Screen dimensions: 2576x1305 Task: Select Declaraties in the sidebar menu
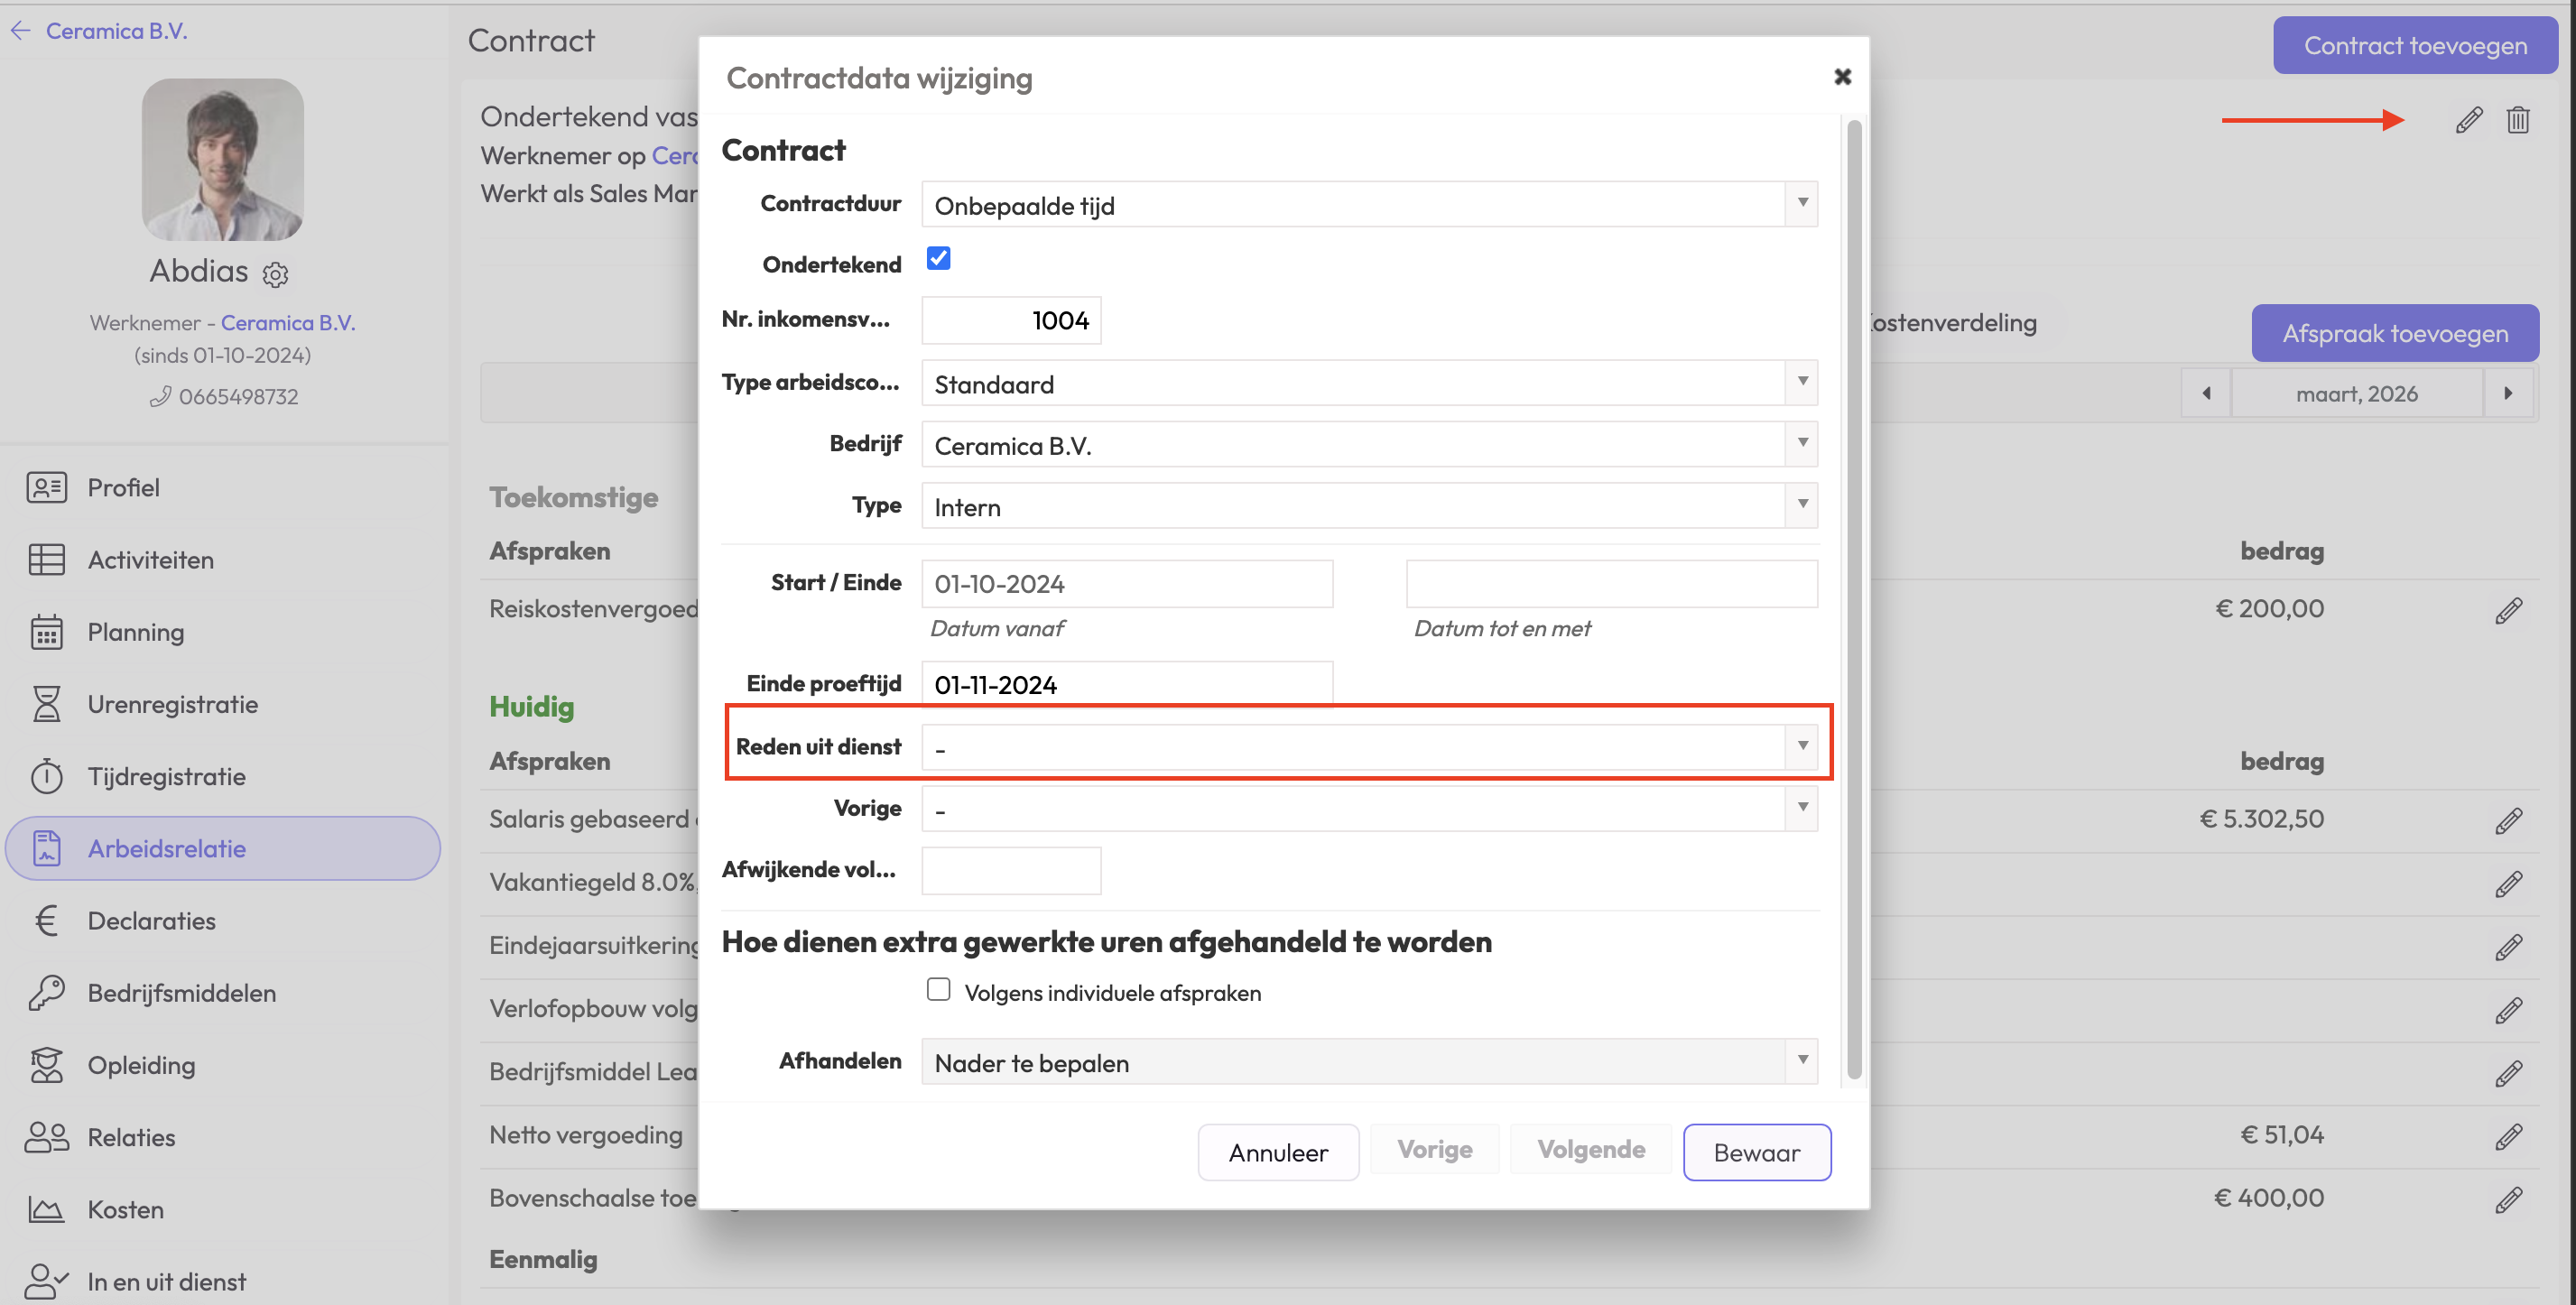[151, 921]
